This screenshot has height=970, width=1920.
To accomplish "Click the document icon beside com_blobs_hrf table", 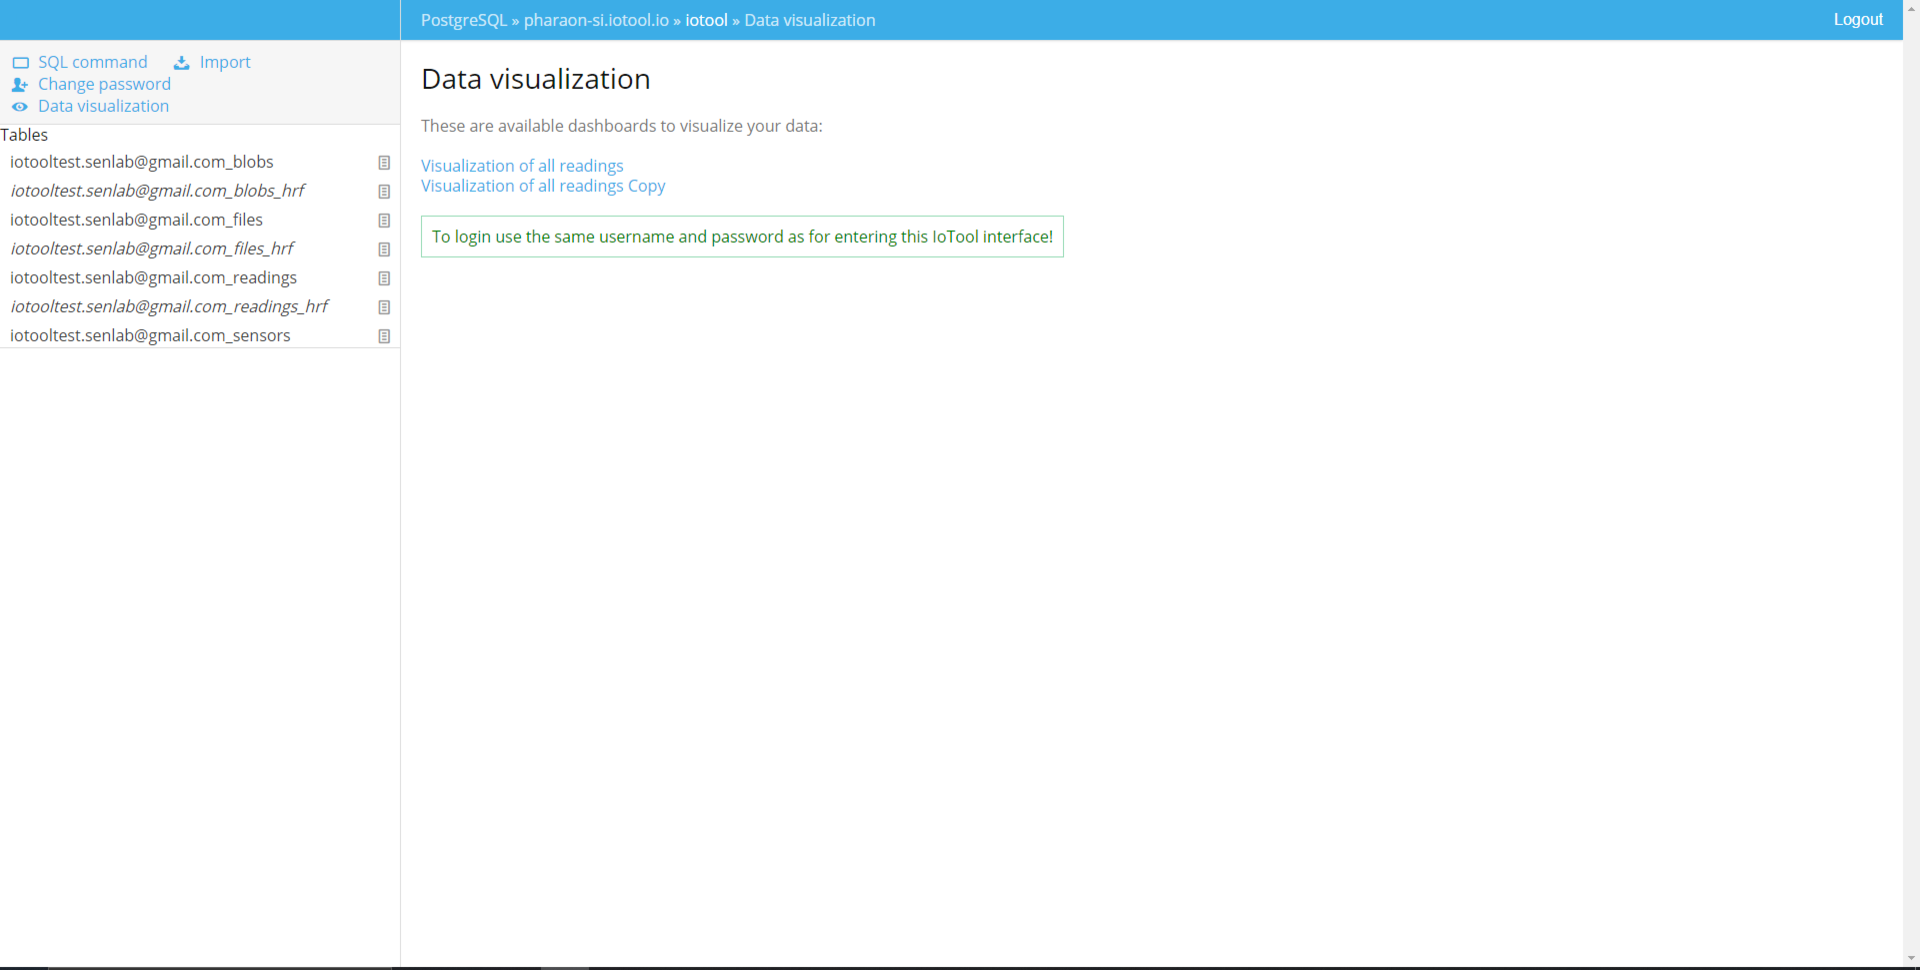I will click(384, 191).
